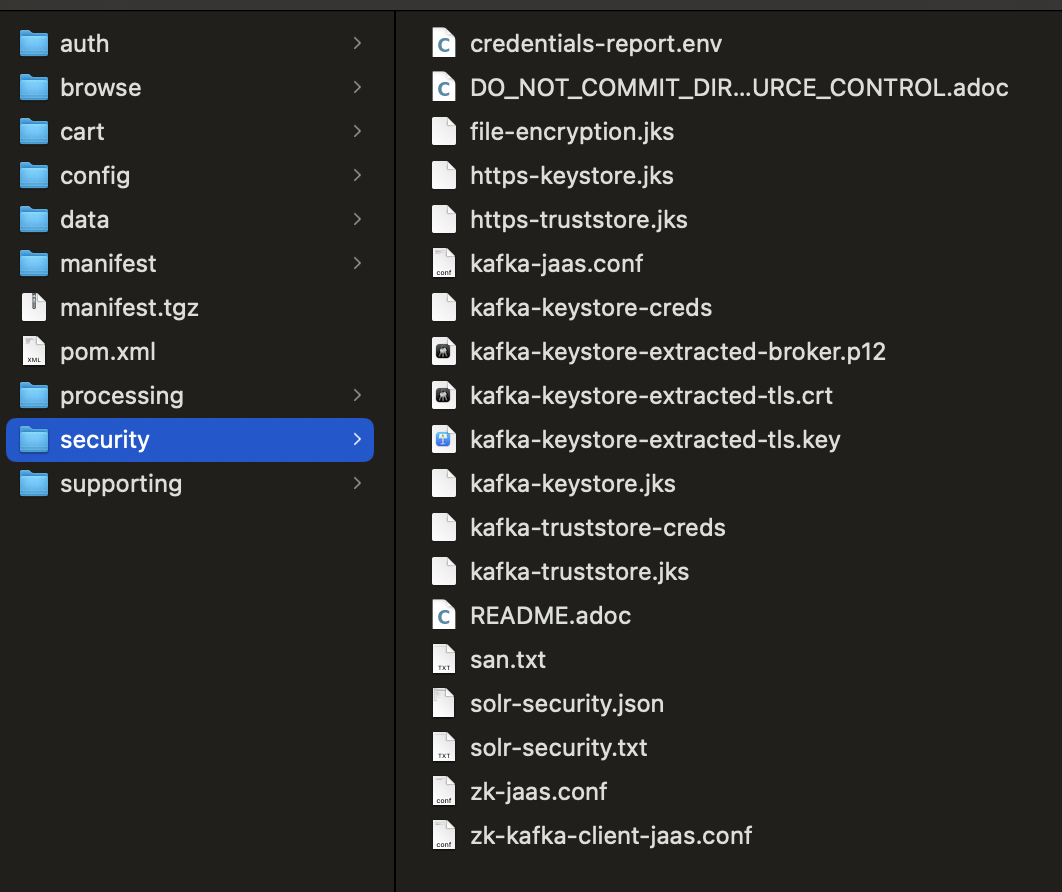Click the solr-security.json file icon

pos(444,704)
